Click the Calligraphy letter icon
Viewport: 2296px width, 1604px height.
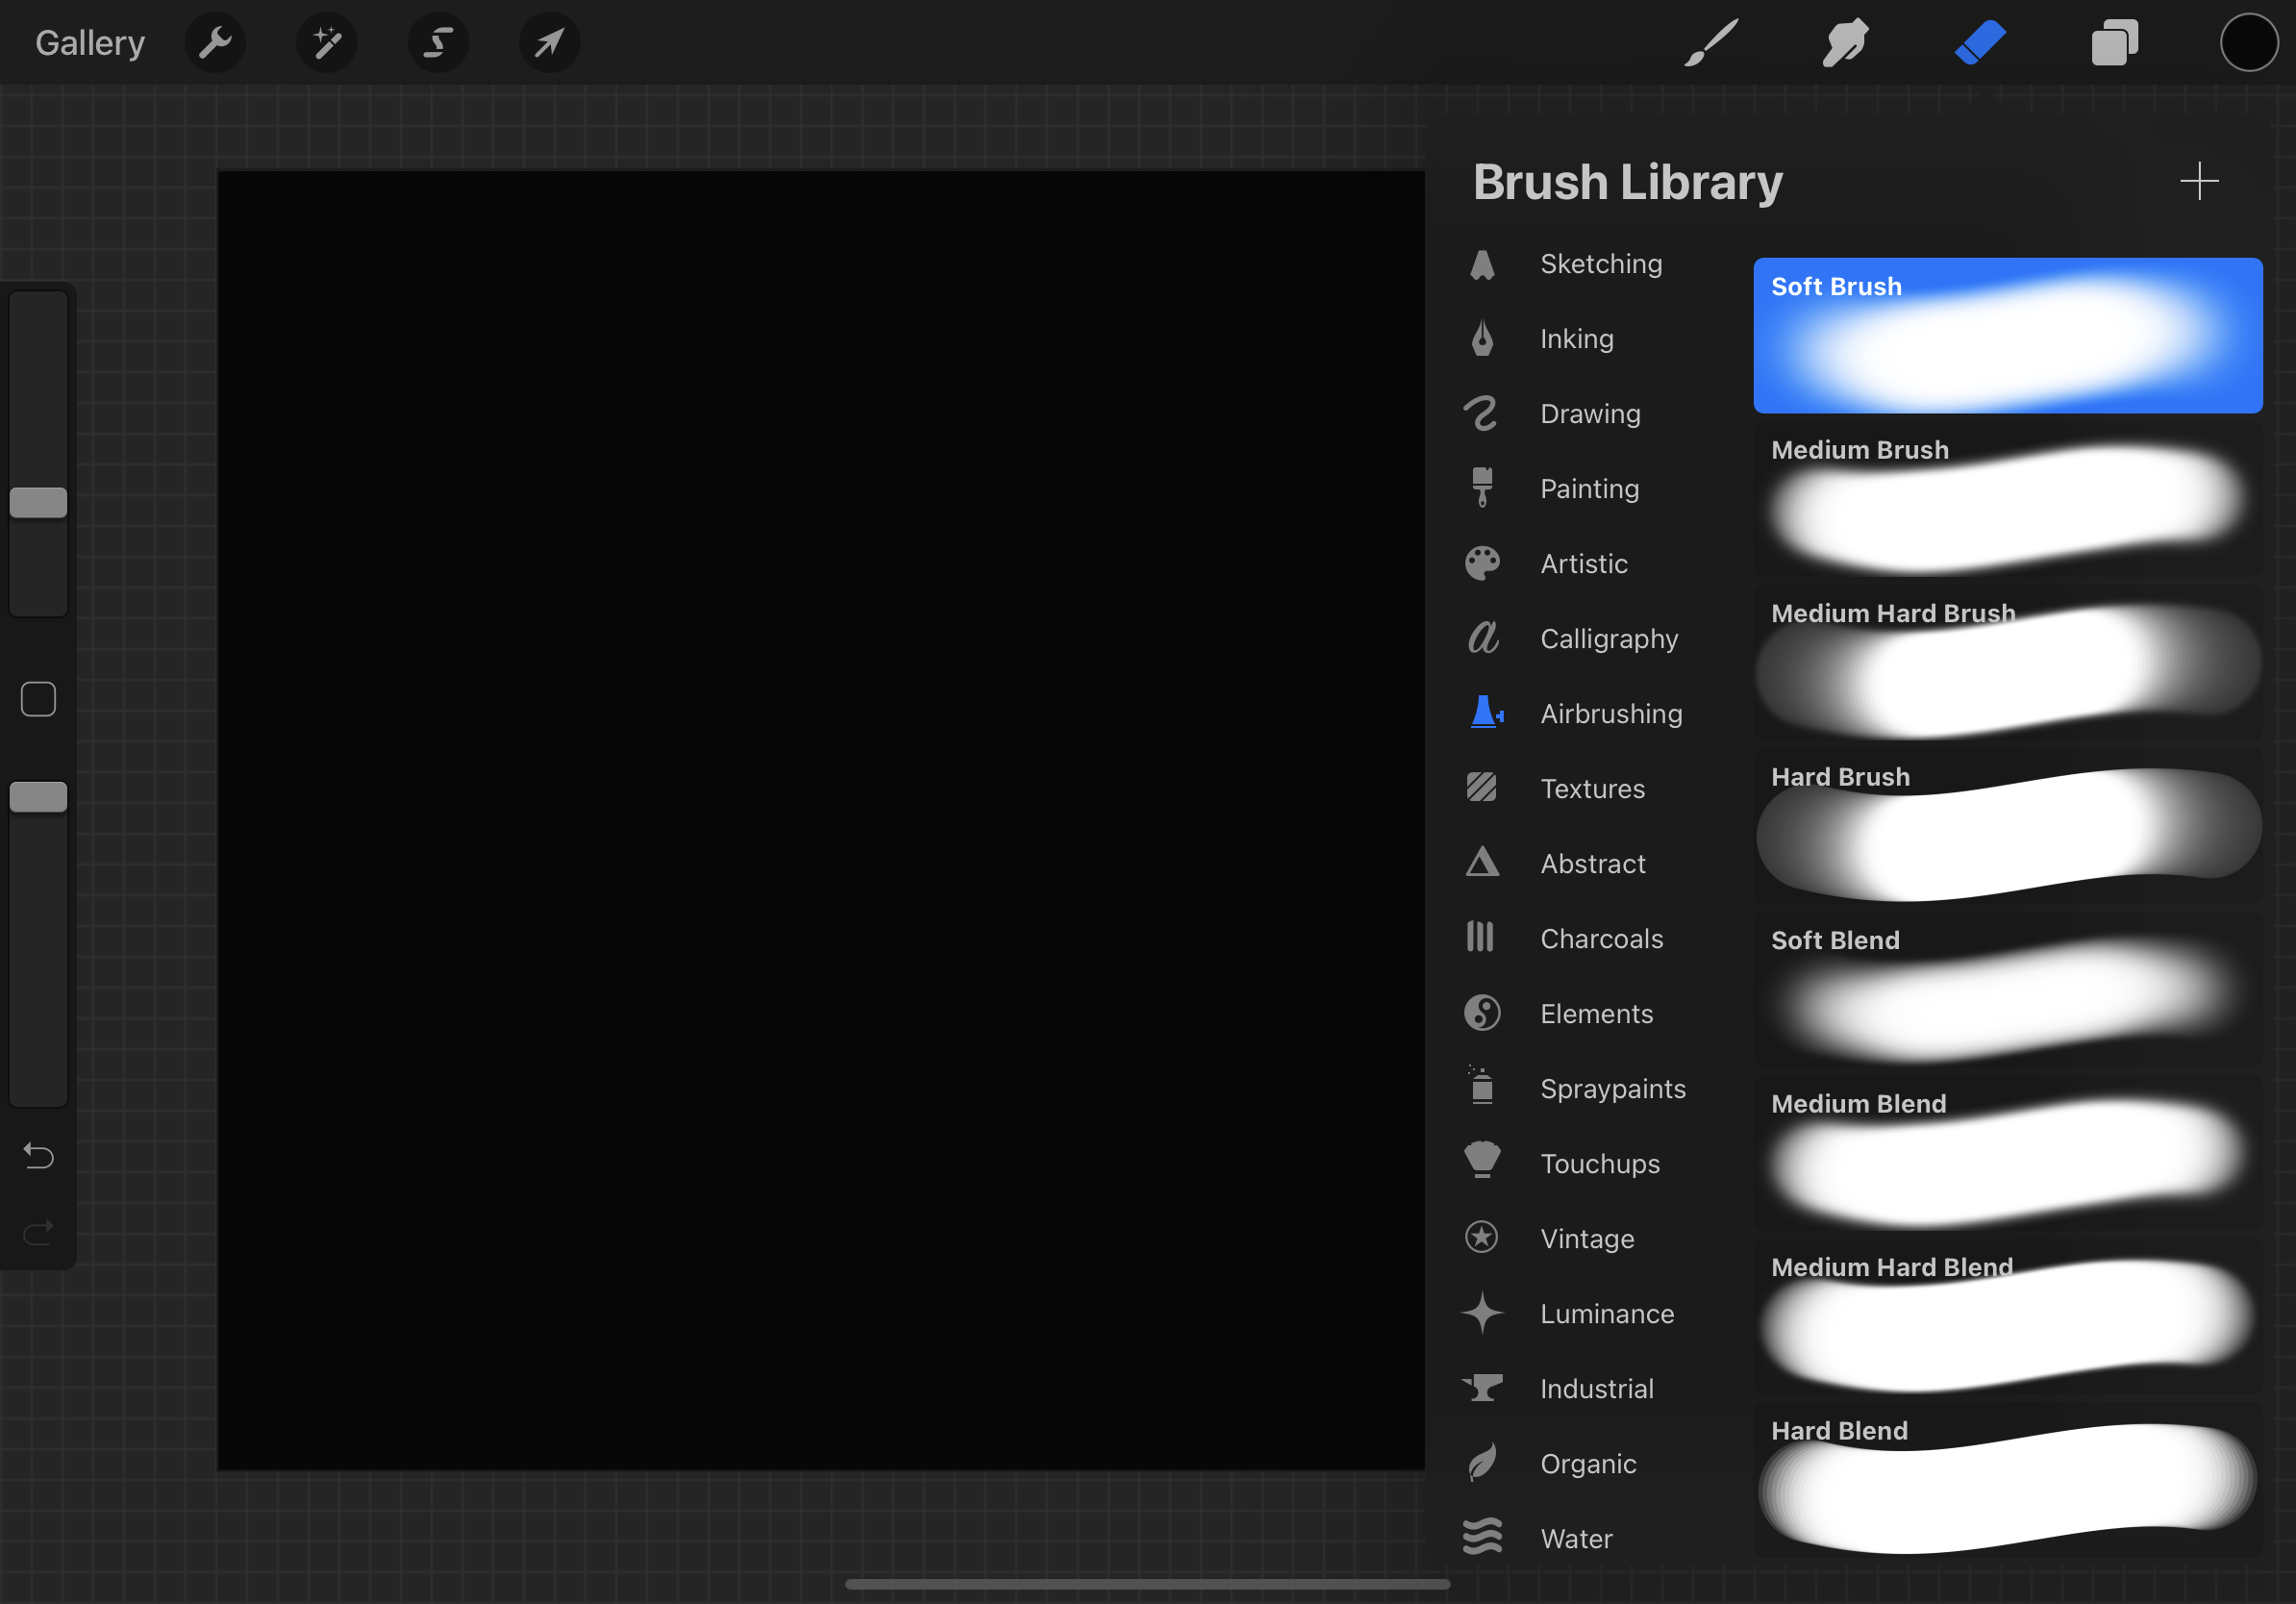[1483, 637]
